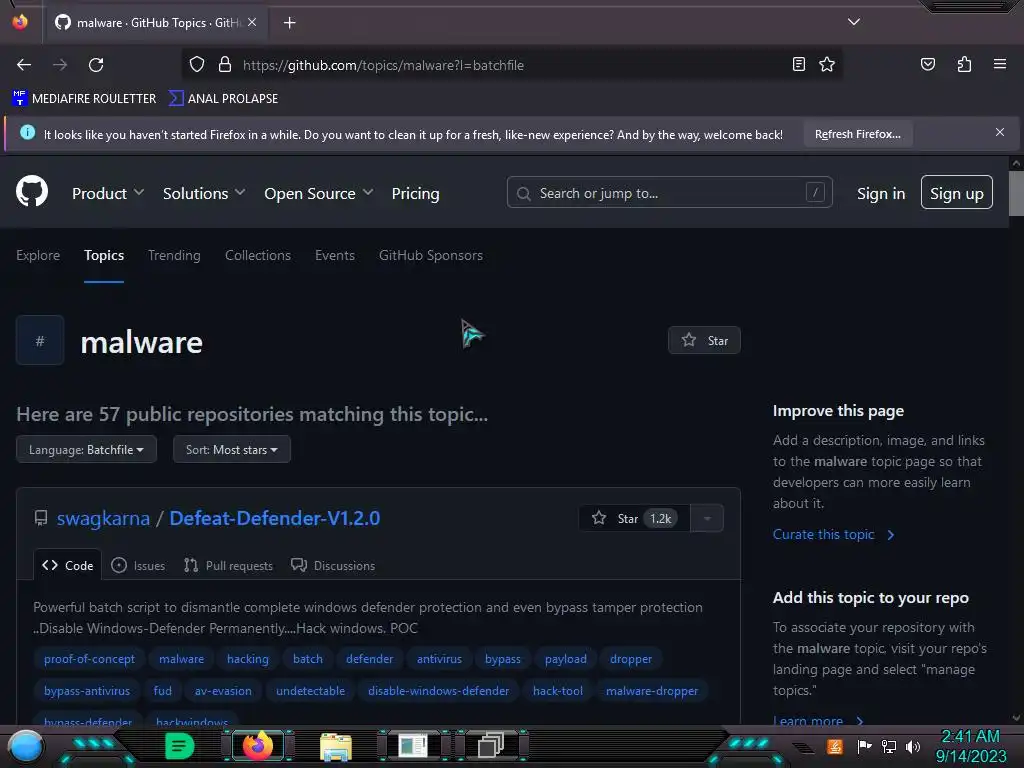Open the Collections tab
The height and width of the screenshot is (768, 1024).
[x=258, y=255]
